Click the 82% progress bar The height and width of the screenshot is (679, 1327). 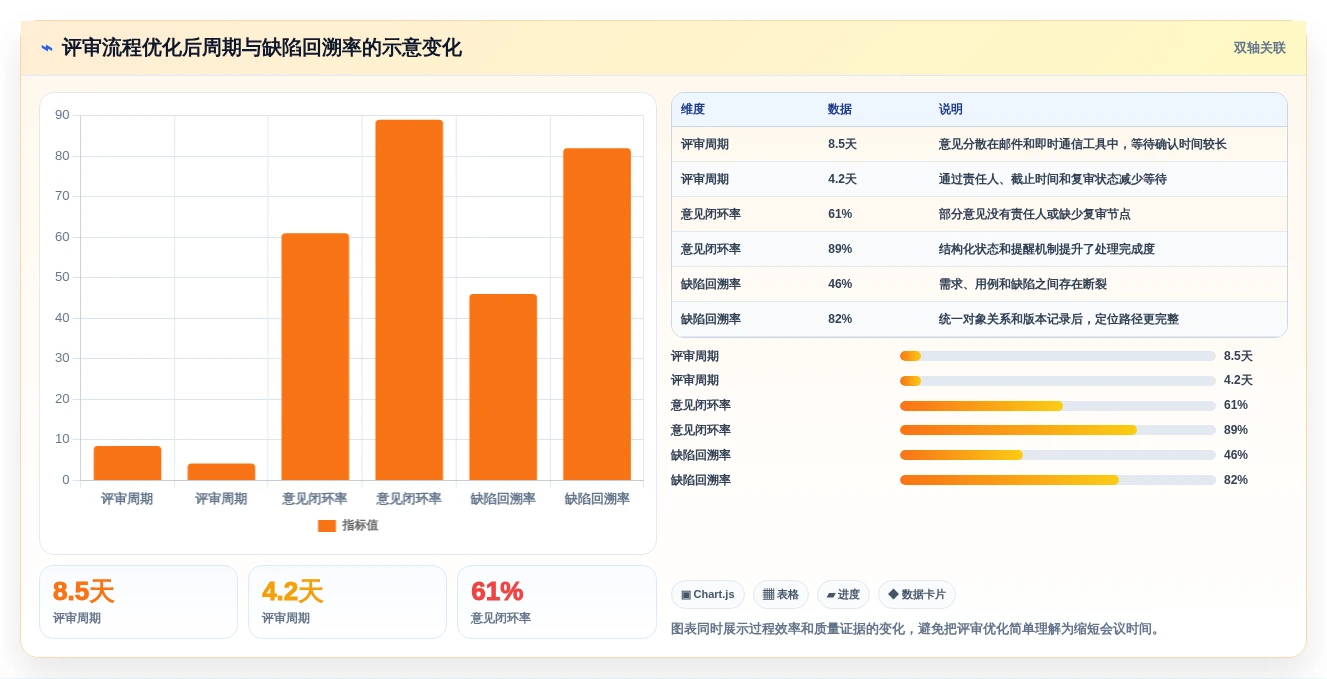(x=1058, y=480)
